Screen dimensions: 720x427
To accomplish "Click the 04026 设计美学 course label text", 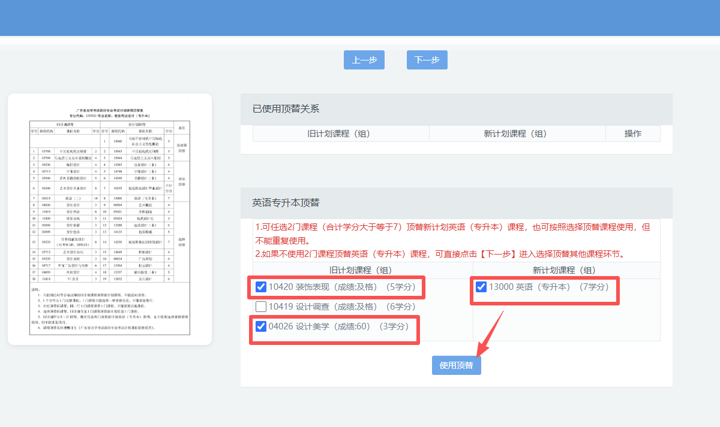I will point(338,326).
